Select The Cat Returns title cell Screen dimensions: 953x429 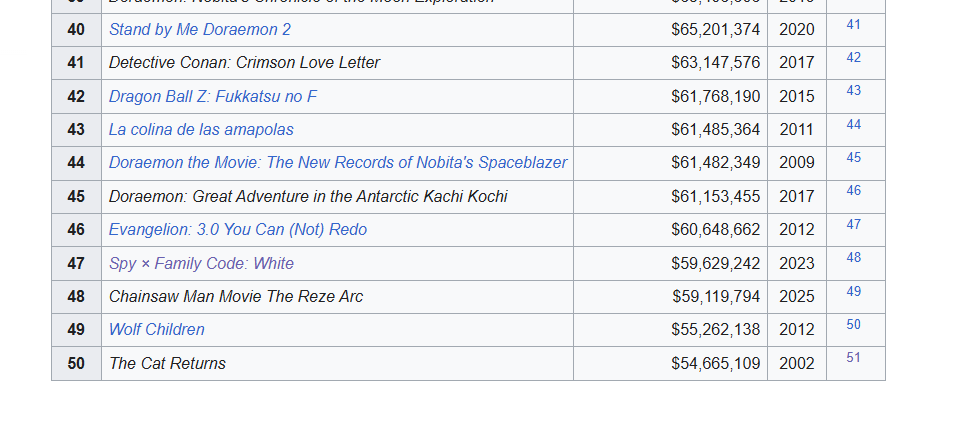(x=337, y=363)
